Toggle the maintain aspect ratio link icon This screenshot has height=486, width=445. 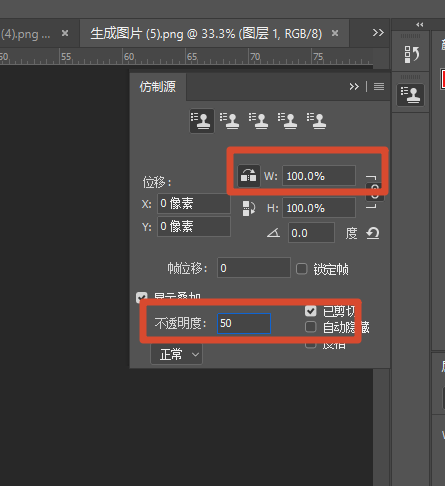coord(375,192)
